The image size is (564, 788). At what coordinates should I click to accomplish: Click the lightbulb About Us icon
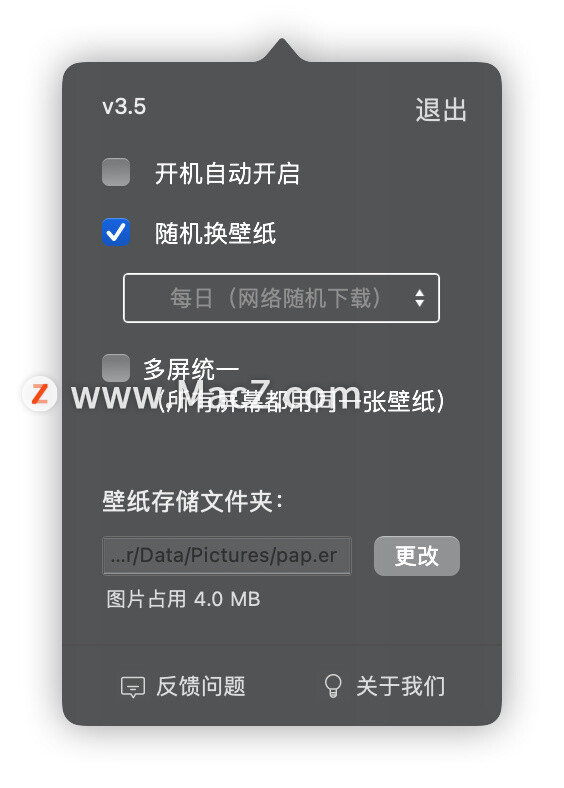tap(333, 685)
